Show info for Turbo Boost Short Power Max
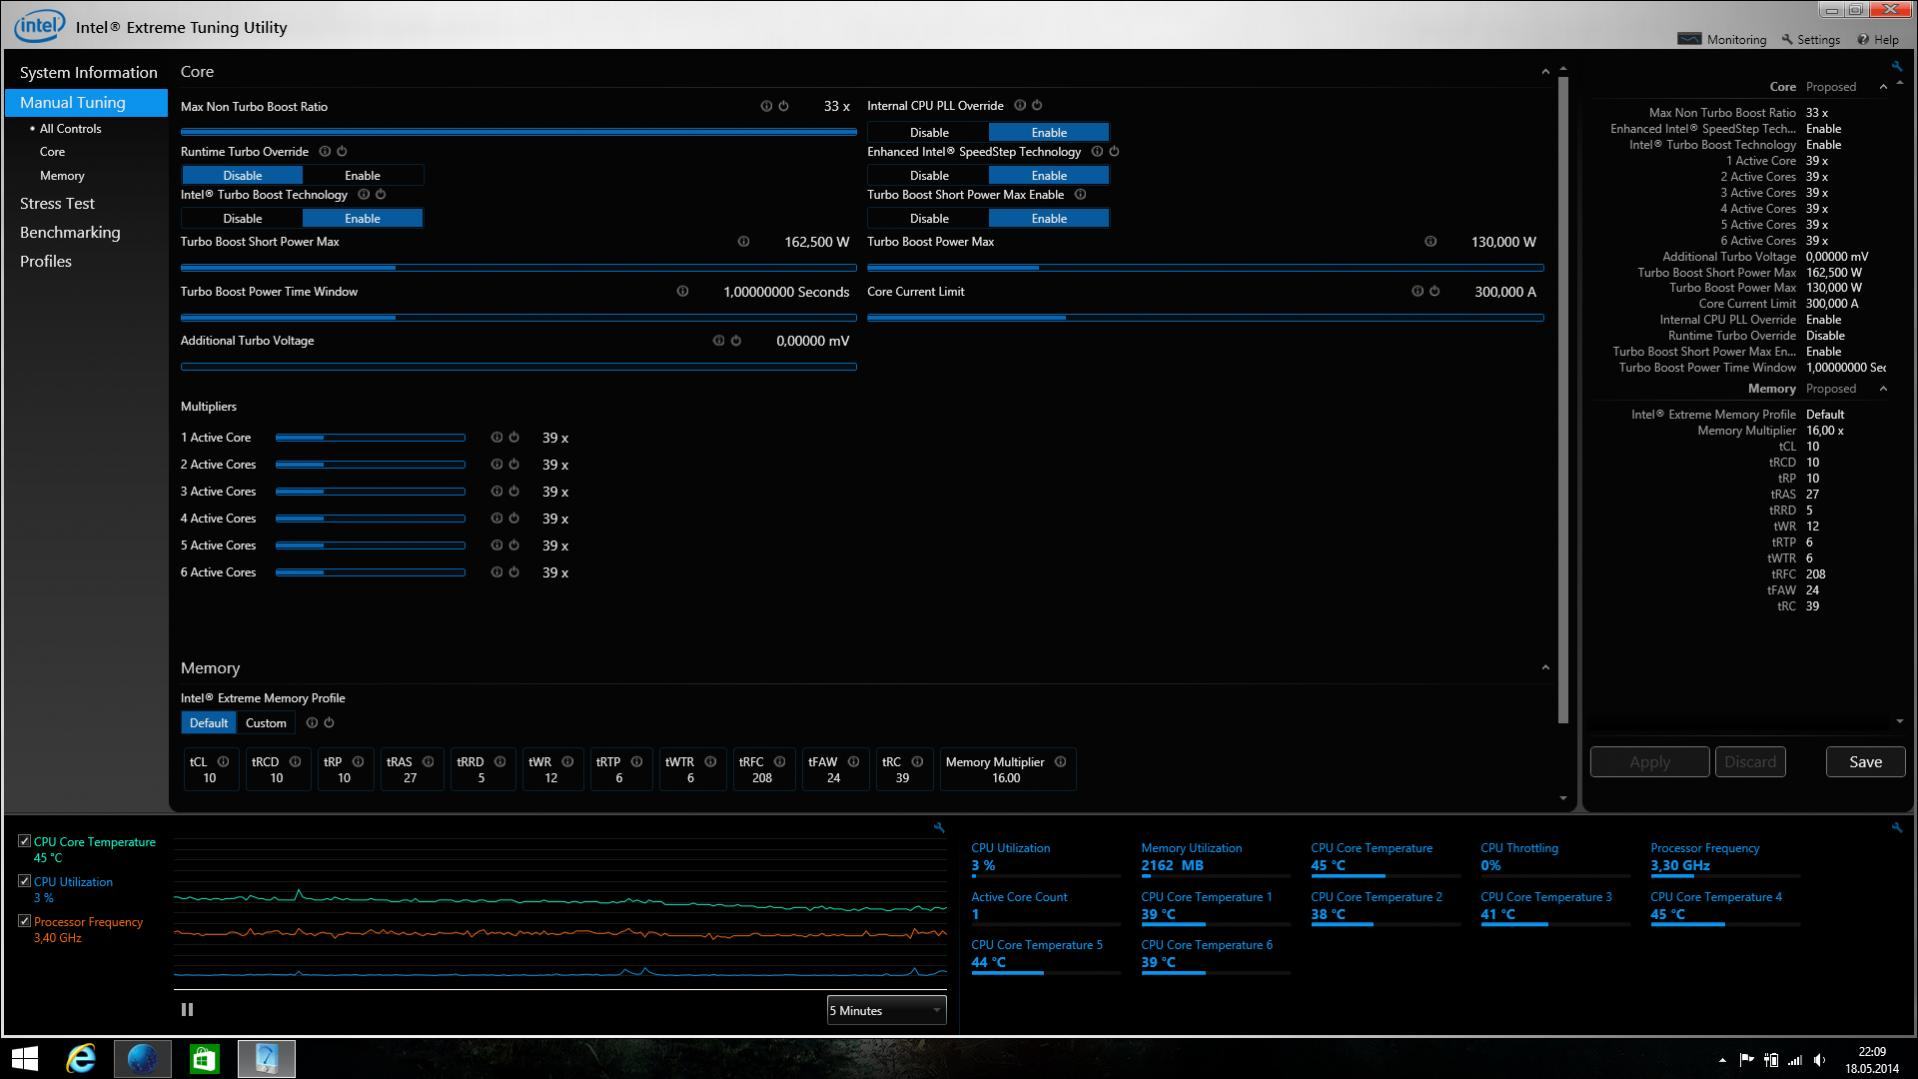The width and height of the screenshot is (1918, 1079). pyautogui.click(x=743, y=242)
